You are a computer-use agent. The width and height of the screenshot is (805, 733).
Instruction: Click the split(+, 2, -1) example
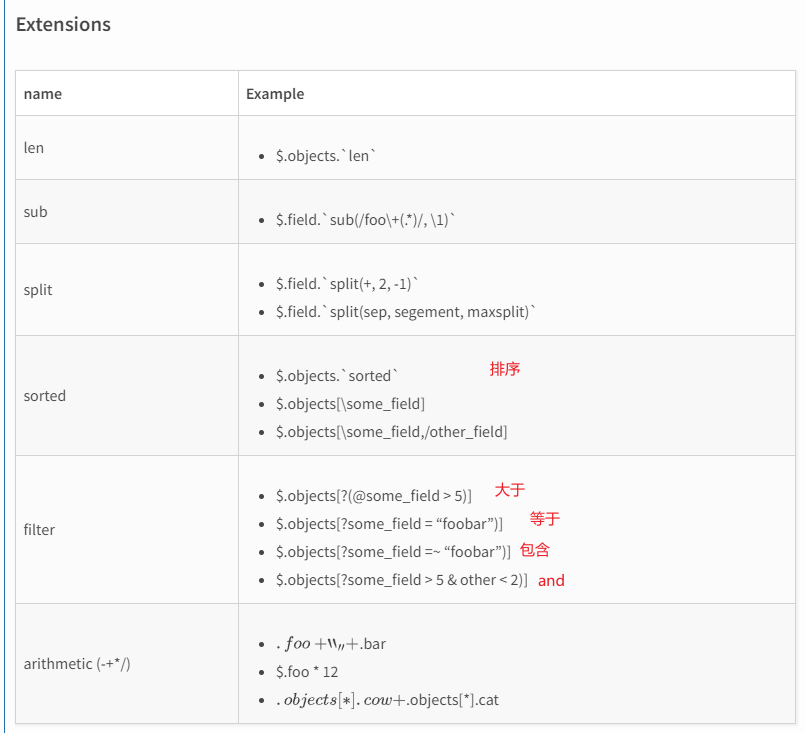click(347, 284)
